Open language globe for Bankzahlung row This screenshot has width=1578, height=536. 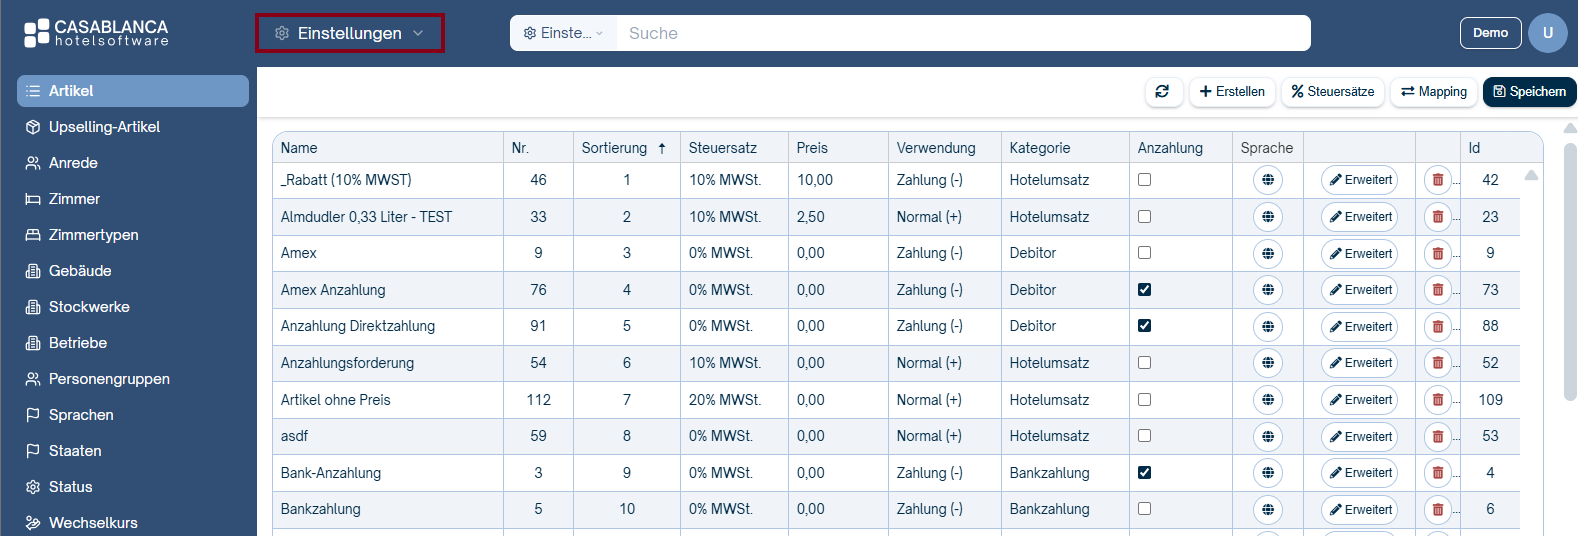click(1267, 509)
